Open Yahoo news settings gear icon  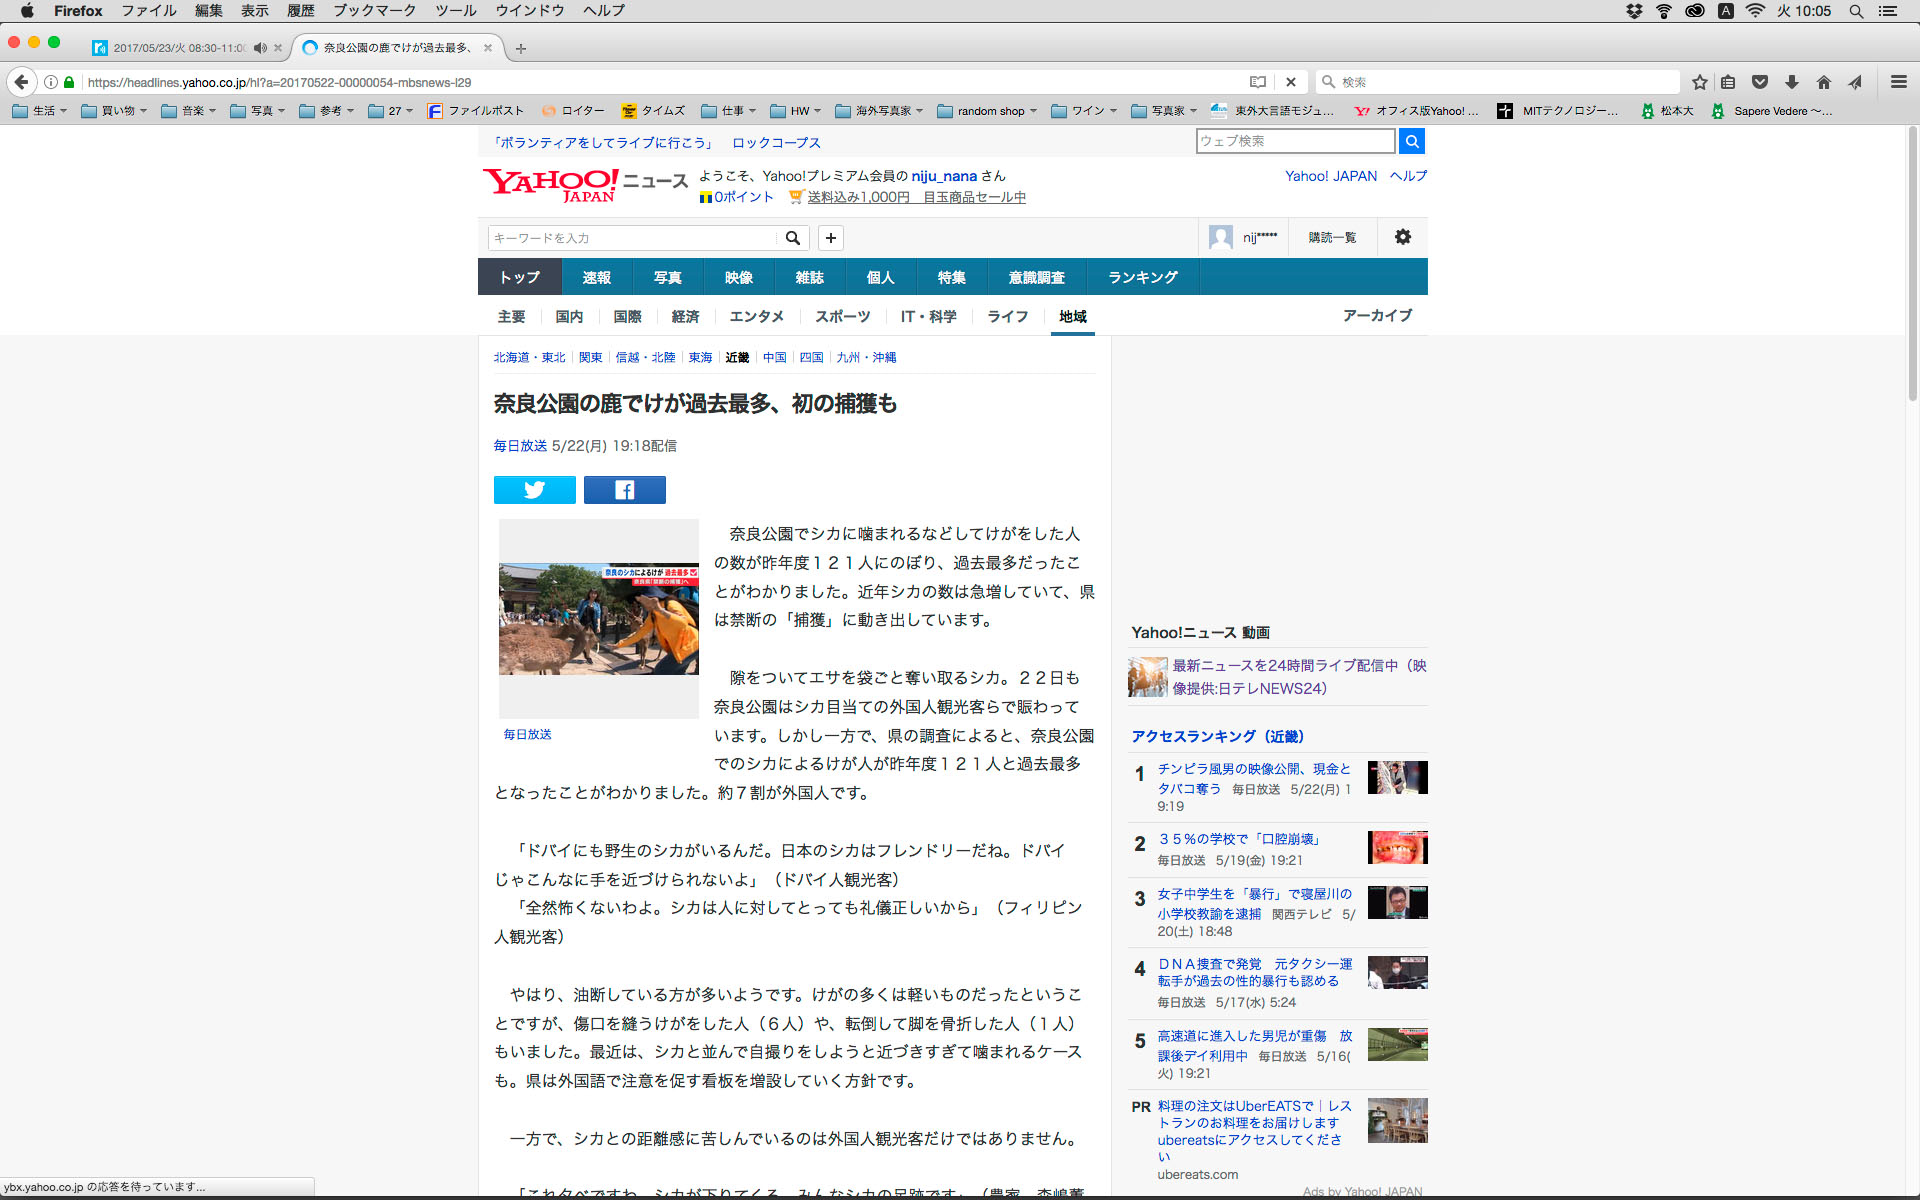(x=1402, y=237)
